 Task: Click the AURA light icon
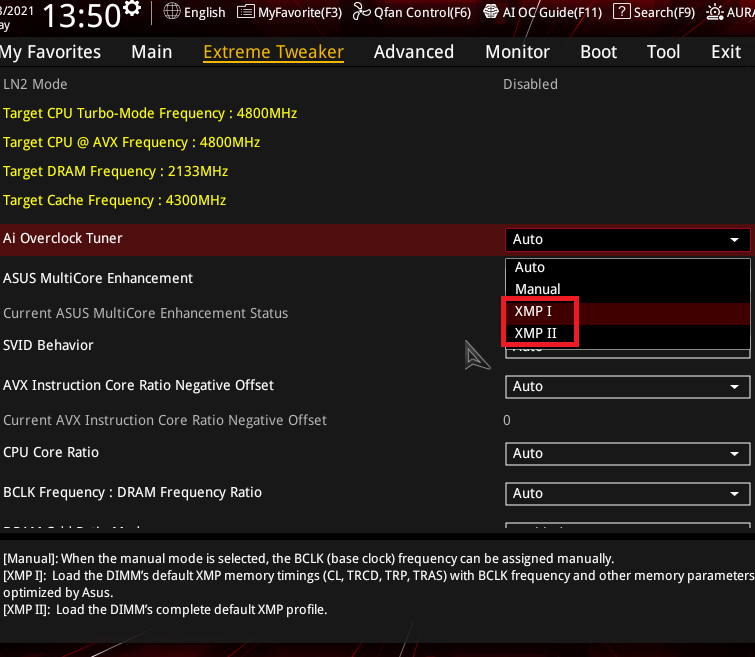pos(715,12)
